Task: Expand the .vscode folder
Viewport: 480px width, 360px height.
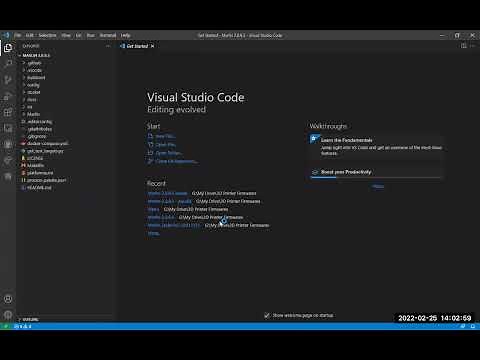Action: click(35, 70)
